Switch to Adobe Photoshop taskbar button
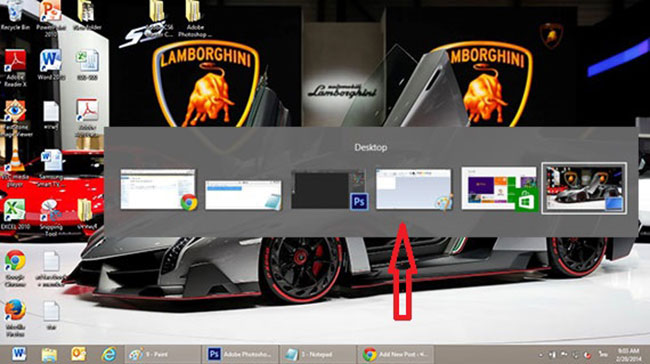The width and height of the screenshot is (650, 364). coord(240,354)
